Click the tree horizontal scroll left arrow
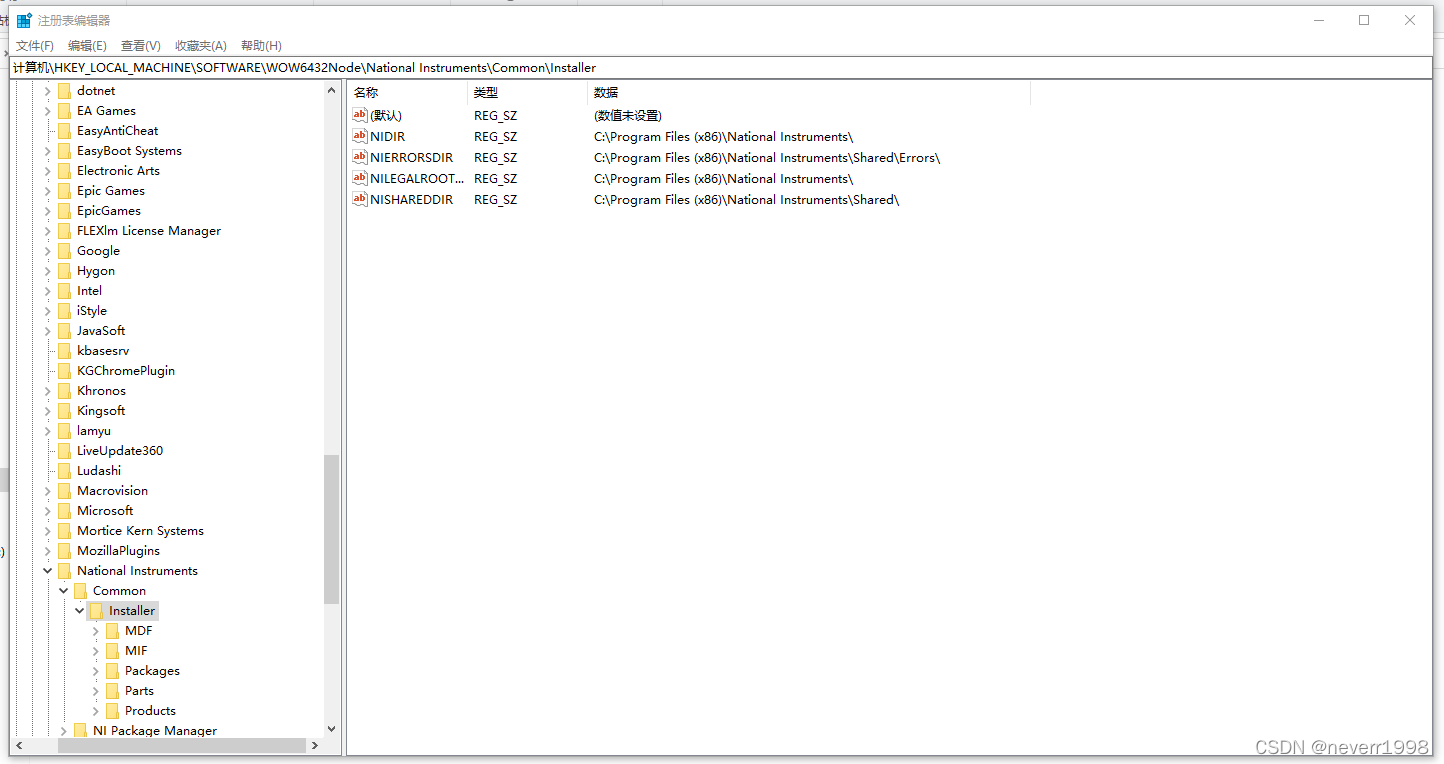This screenshot has height=764, width=1444. [19, 746]
